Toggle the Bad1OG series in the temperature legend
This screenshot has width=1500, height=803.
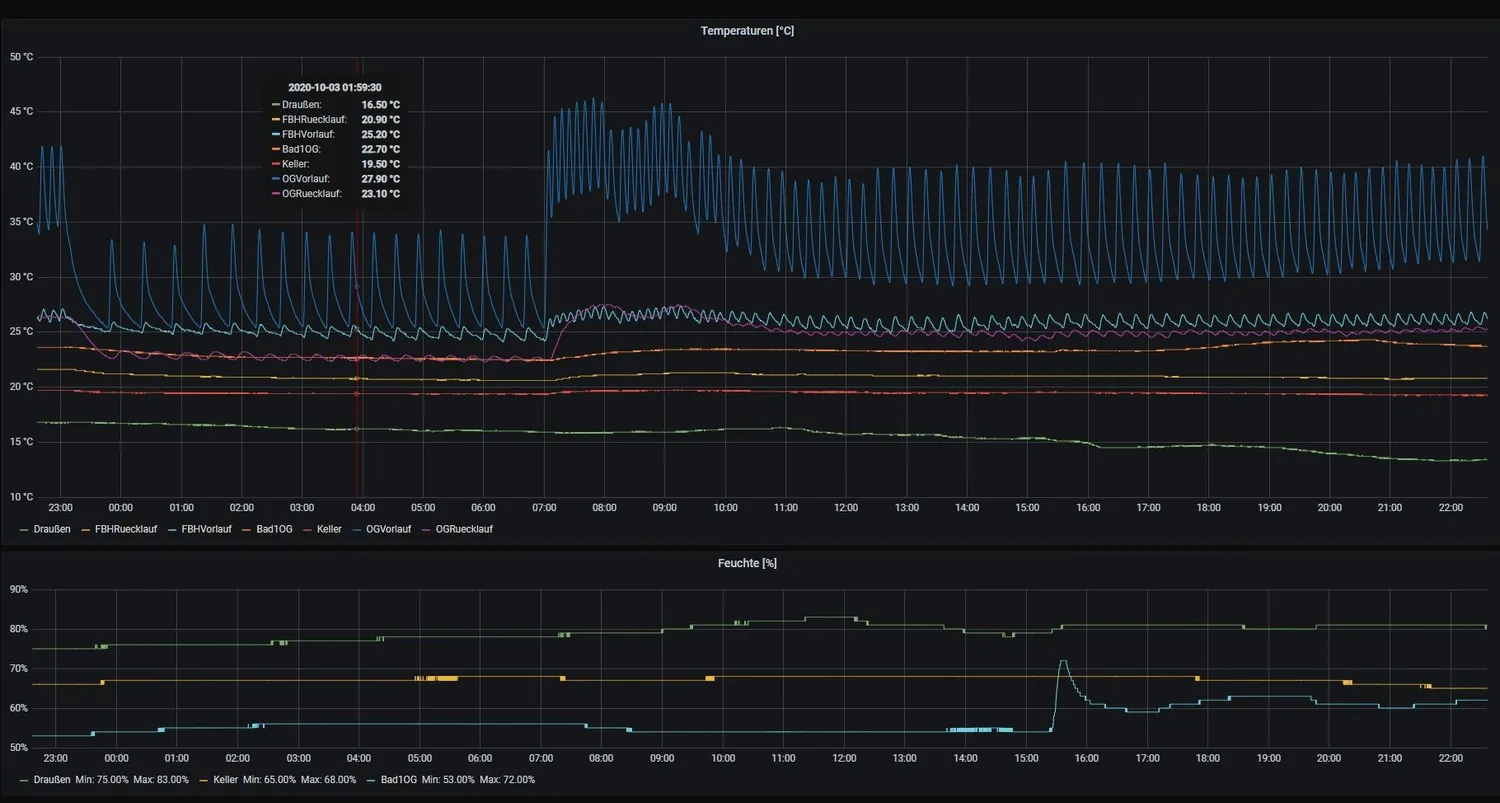point(274,529)
